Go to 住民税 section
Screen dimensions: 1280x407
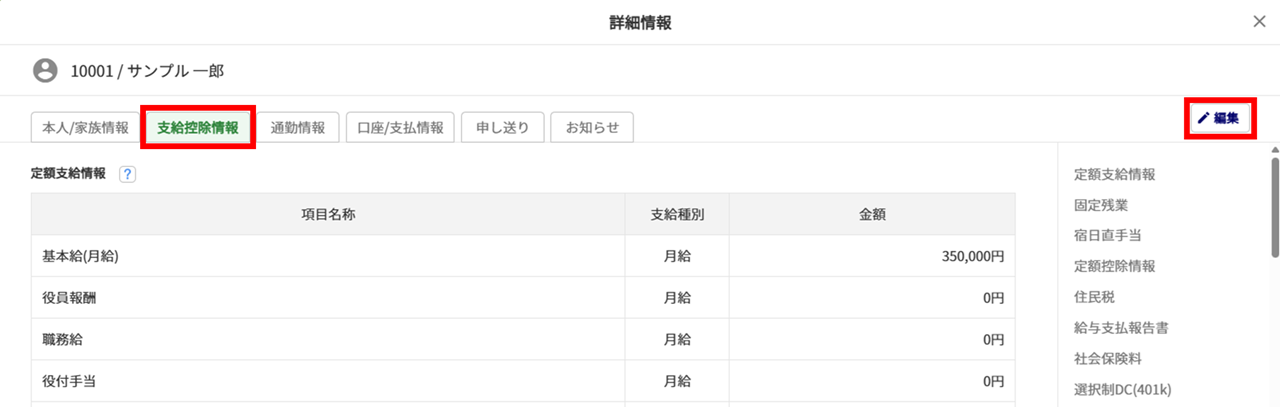[x=1094, y=297]
